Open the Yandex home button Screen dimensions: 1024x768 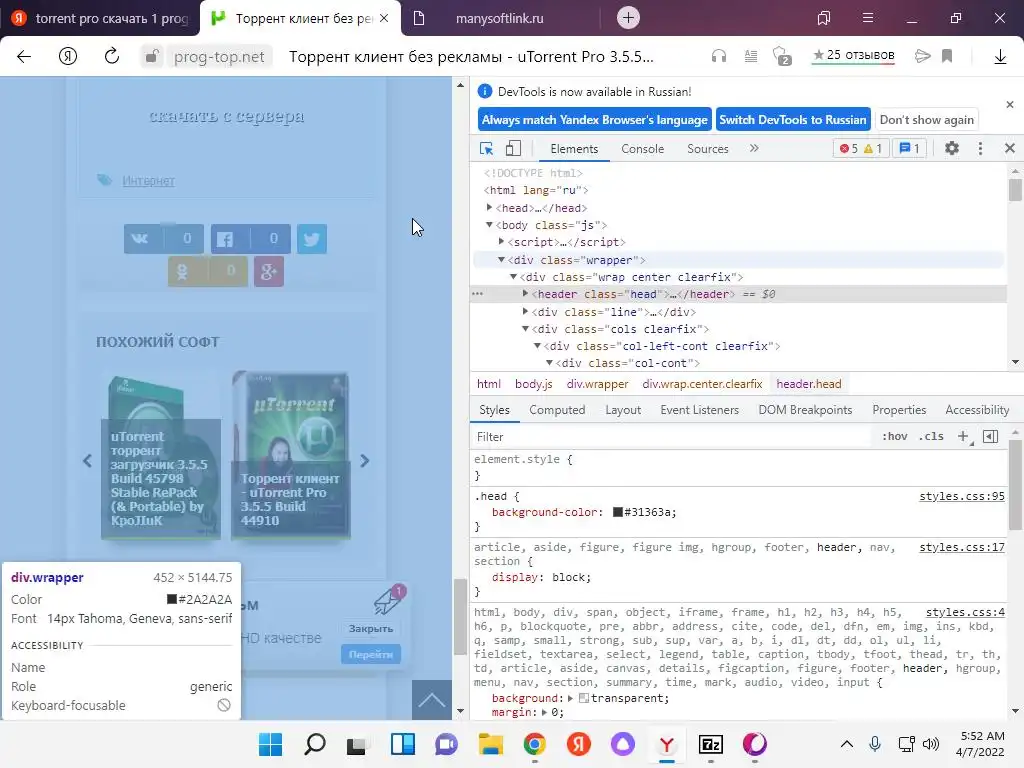point(68,56)
